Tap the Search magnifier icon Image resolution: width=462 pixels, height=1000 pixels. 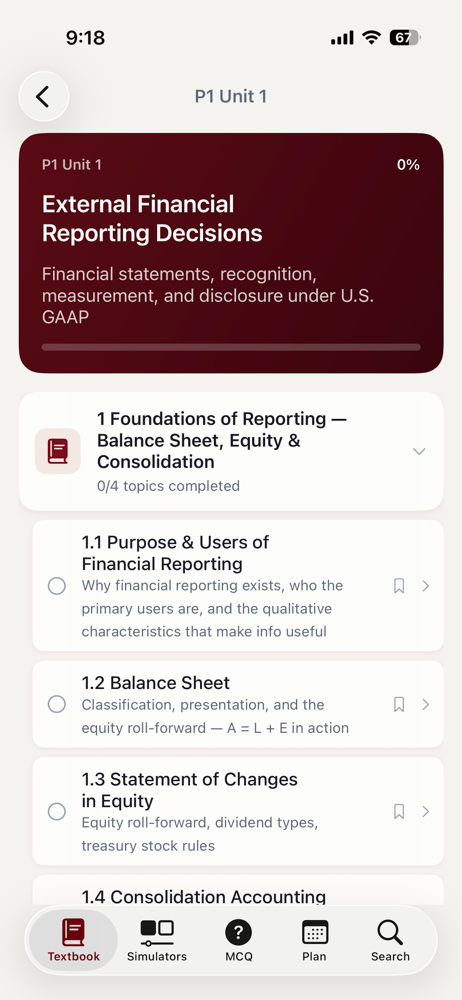[390, 933]
